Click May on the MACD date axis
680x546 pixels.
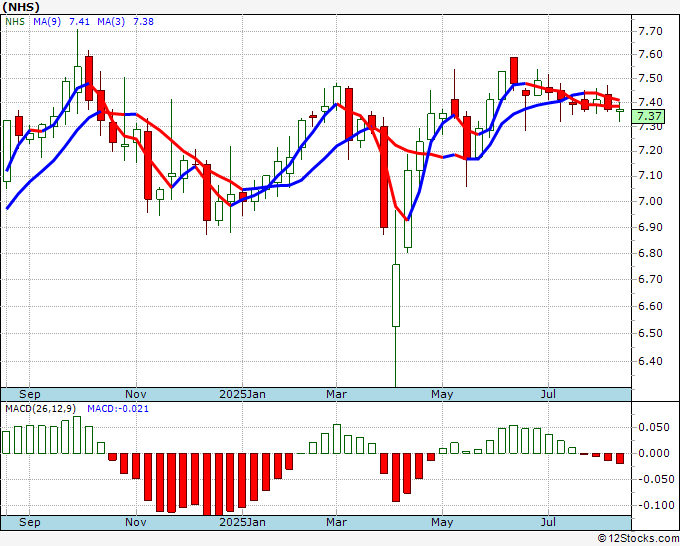442,522
